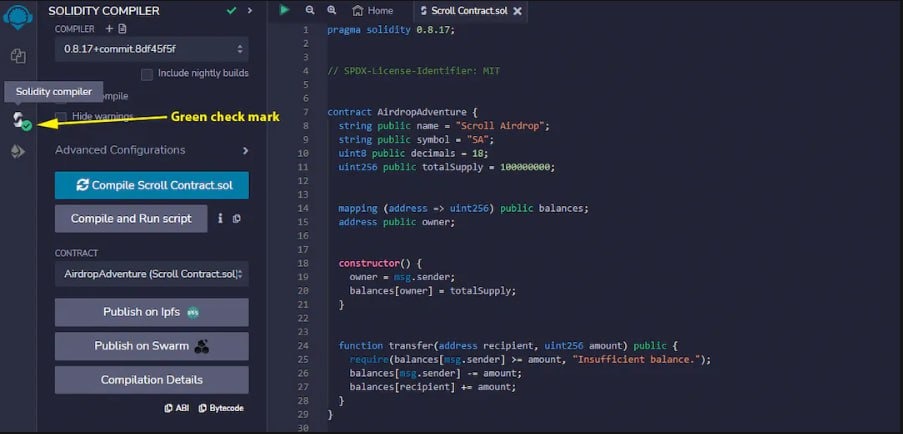Click the green compile status check

231,10
